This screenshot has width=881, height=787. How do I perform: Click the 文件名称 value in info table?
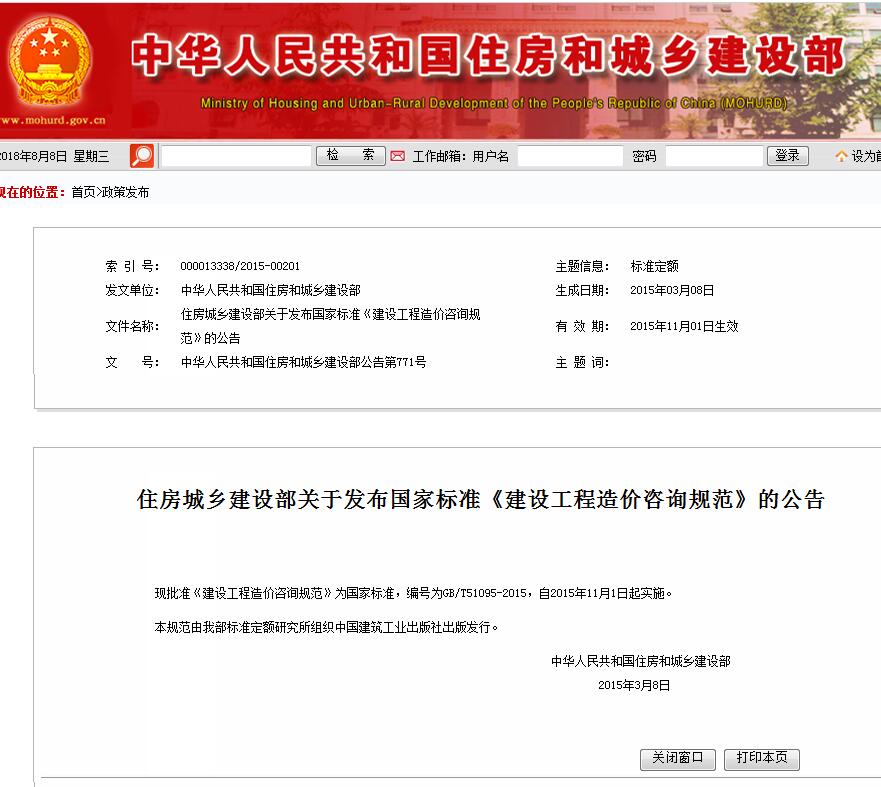(x=330, y=326)
